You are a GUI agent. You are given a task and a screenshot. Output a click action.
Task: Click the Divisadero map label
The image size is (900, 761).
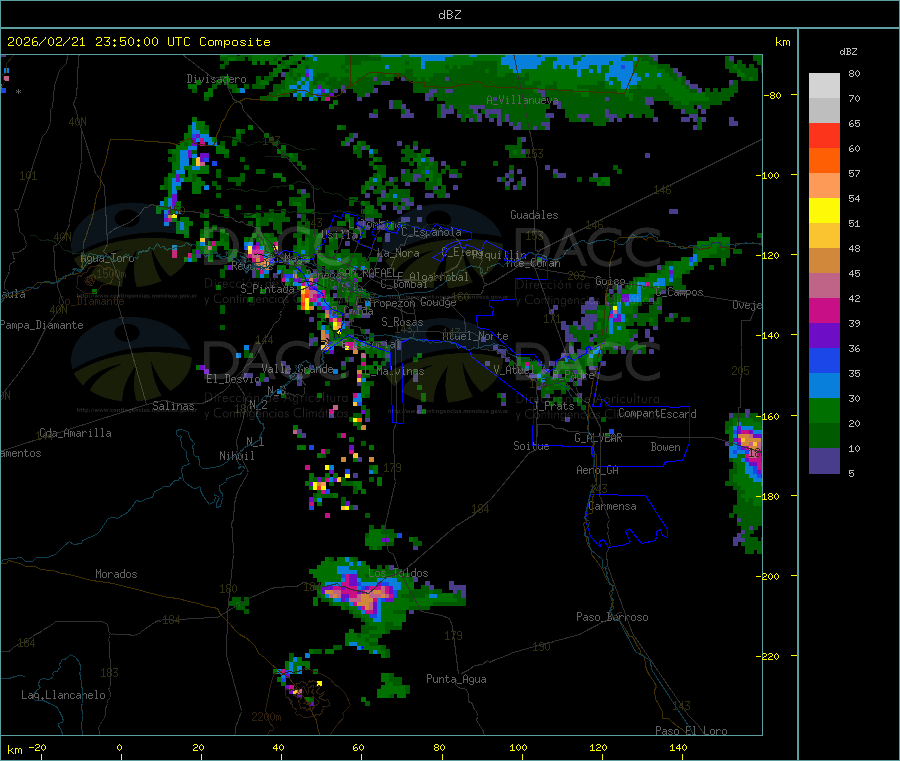[x=216, y=79]
